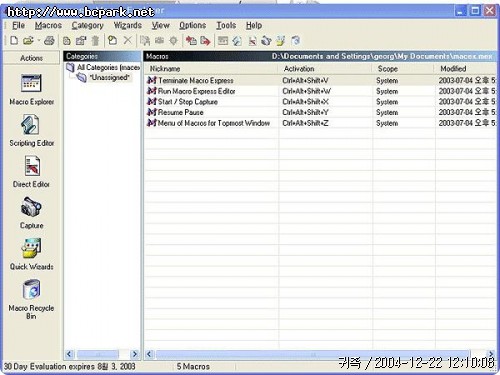Select Run Macro Express Editor macro row
Viewport: 500px width, 375px height.
321,91
